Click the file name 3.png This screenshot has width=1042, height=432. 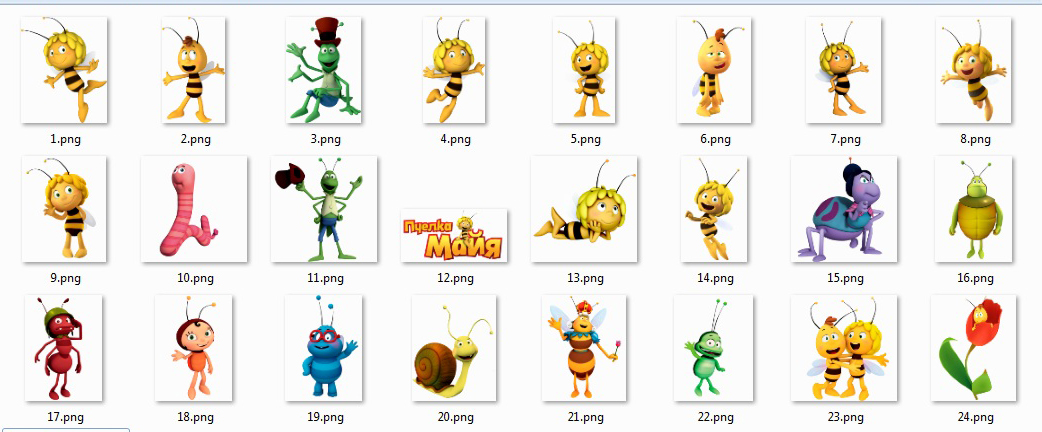(x=325, y=139)
